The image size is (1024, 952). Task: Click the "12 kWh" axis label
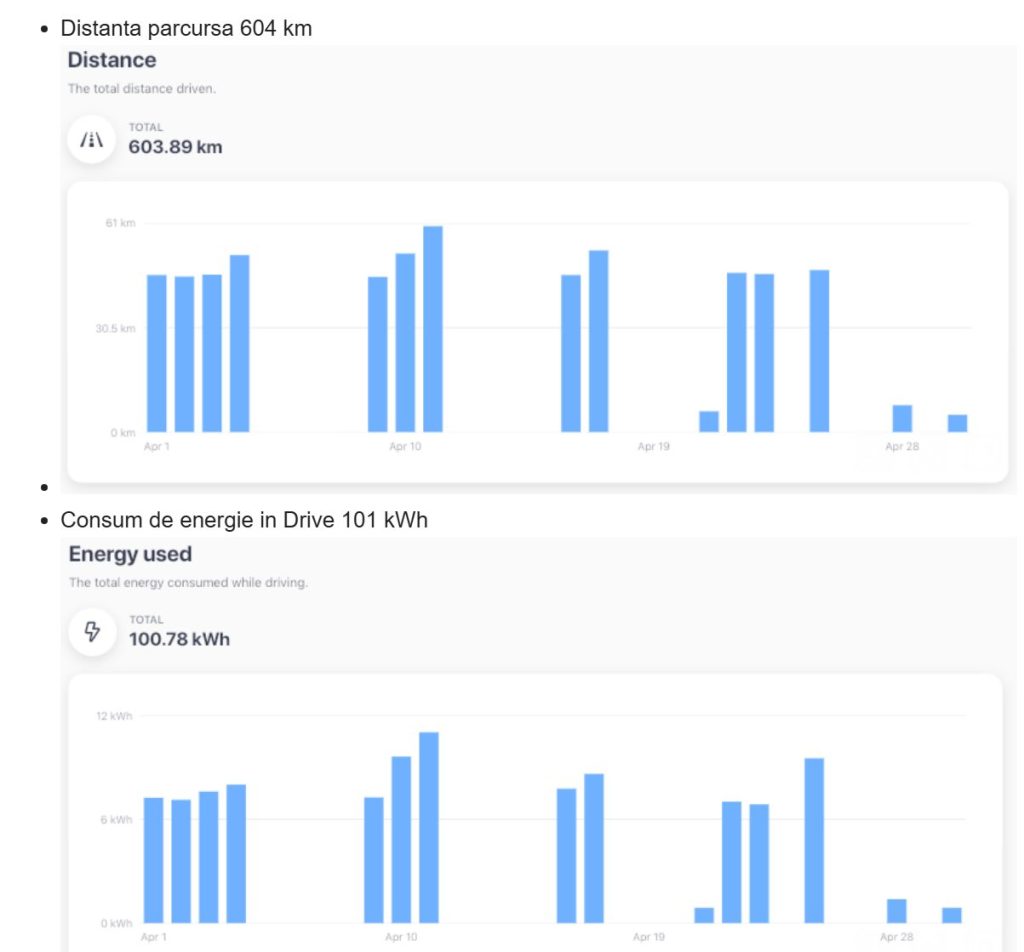tap(115, 716)
